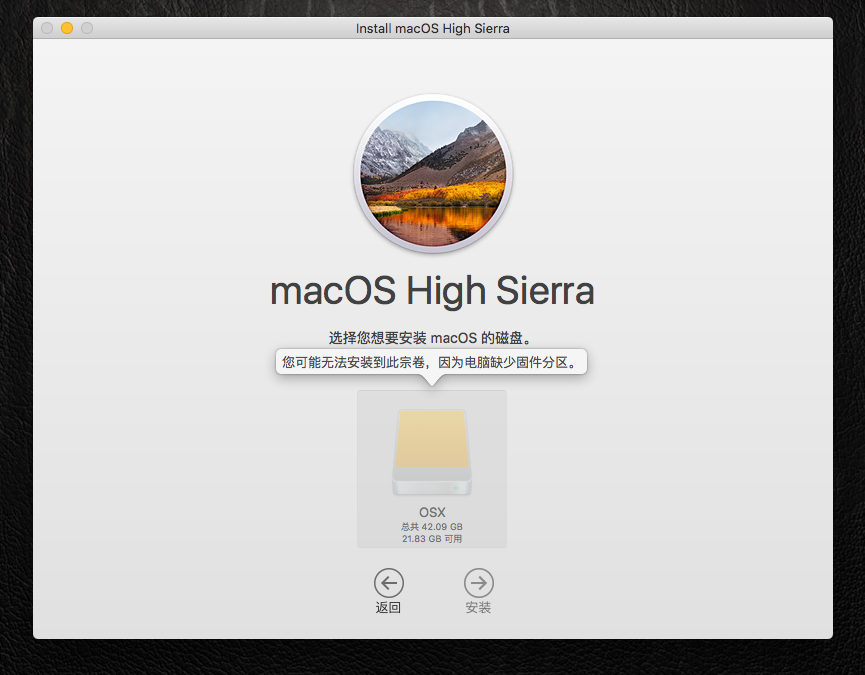The image size is (865, 675).
Task: Click the High Sierra mountain landscape logo
Action: point(432,172)
